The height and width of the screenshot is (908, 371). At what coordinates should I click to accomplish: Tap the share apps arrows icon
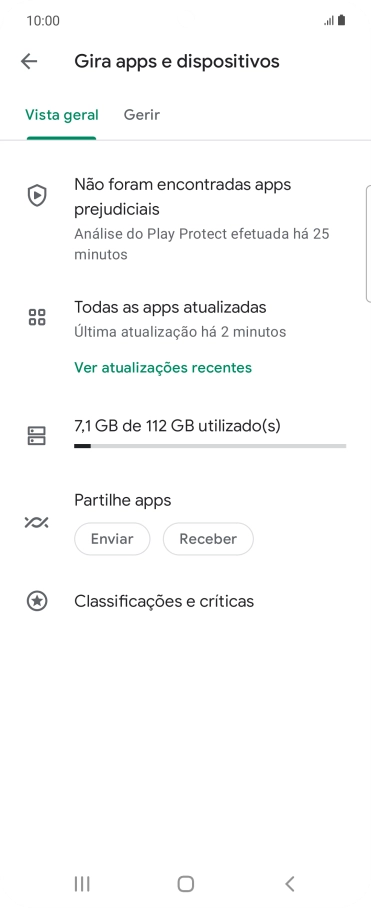pyautogui.click(x=37, y=523)
